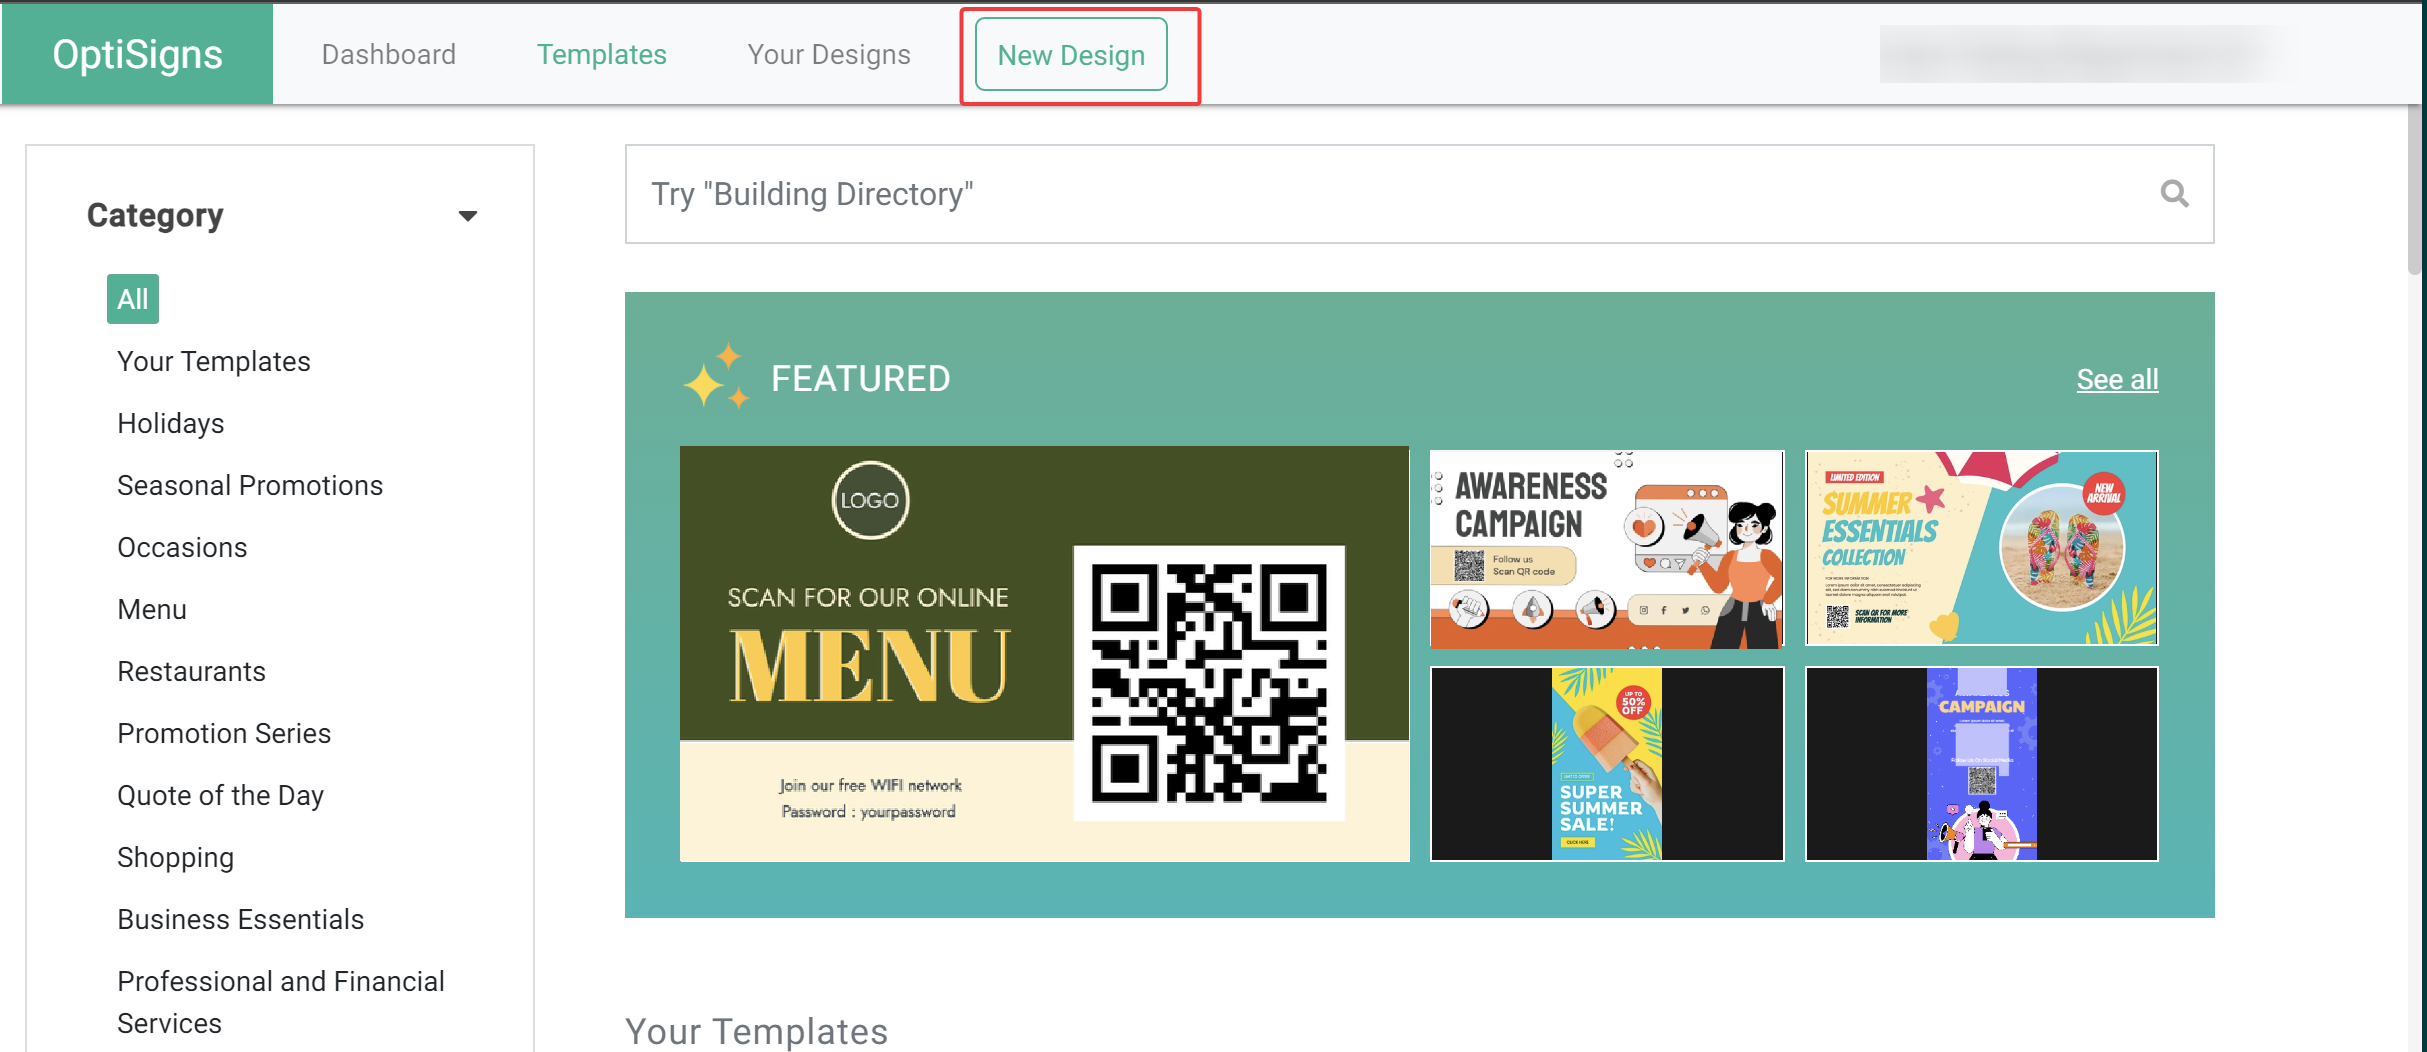Select Quote of the Day category
The height and width of the screenshot is (1052, 2427).
pyautogui.click(x=221, y=795)
